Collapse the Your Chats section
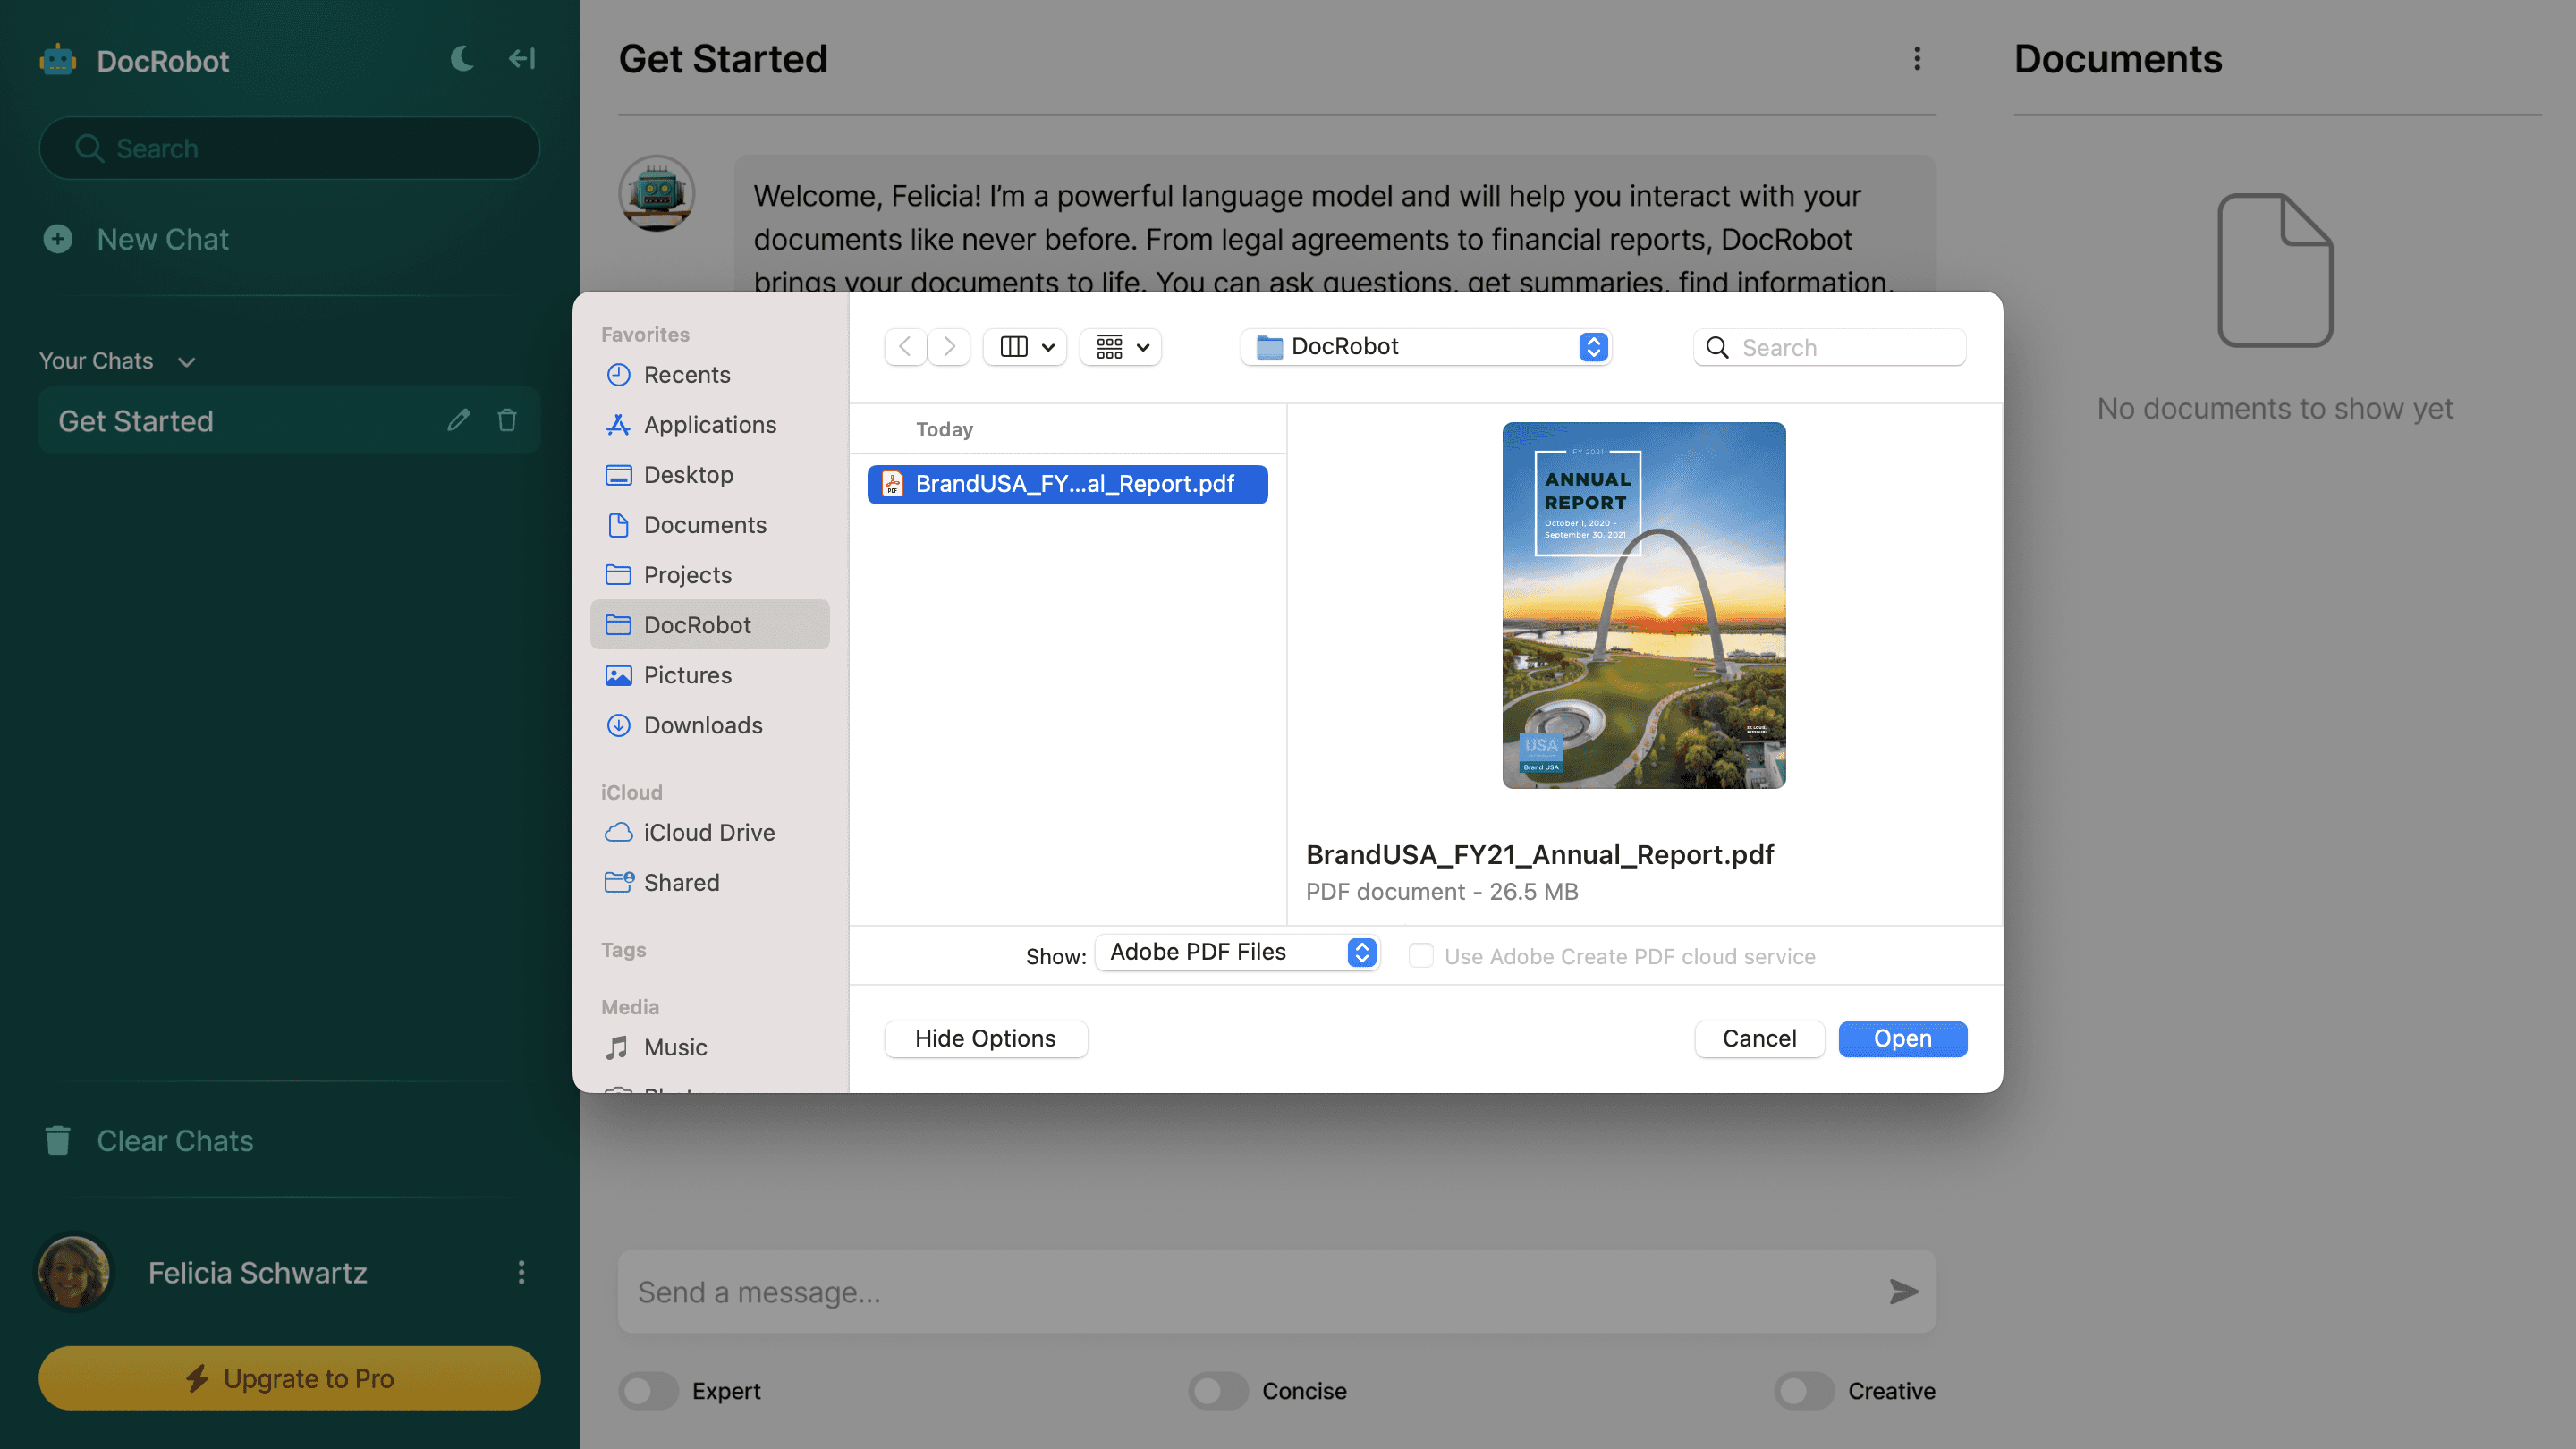This screenshot has width=2576, height=1449. [186, 362]
